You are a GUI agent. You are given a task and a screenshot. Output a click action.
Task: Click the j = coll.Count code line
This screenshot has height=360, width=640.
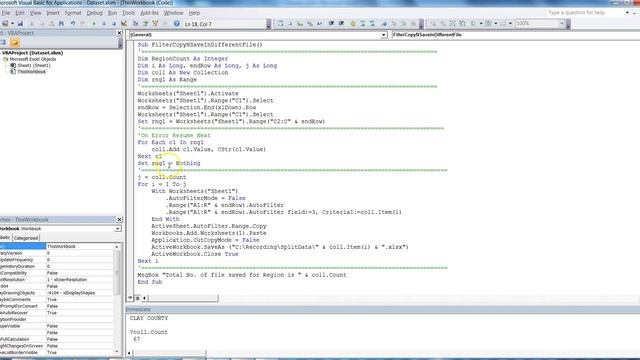coord(162,177)
